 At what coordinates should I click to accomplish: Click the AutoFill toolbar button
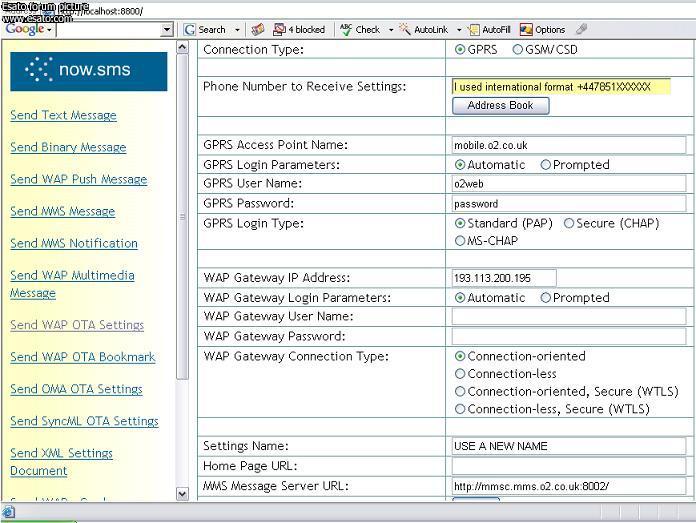tap(489, 30)
